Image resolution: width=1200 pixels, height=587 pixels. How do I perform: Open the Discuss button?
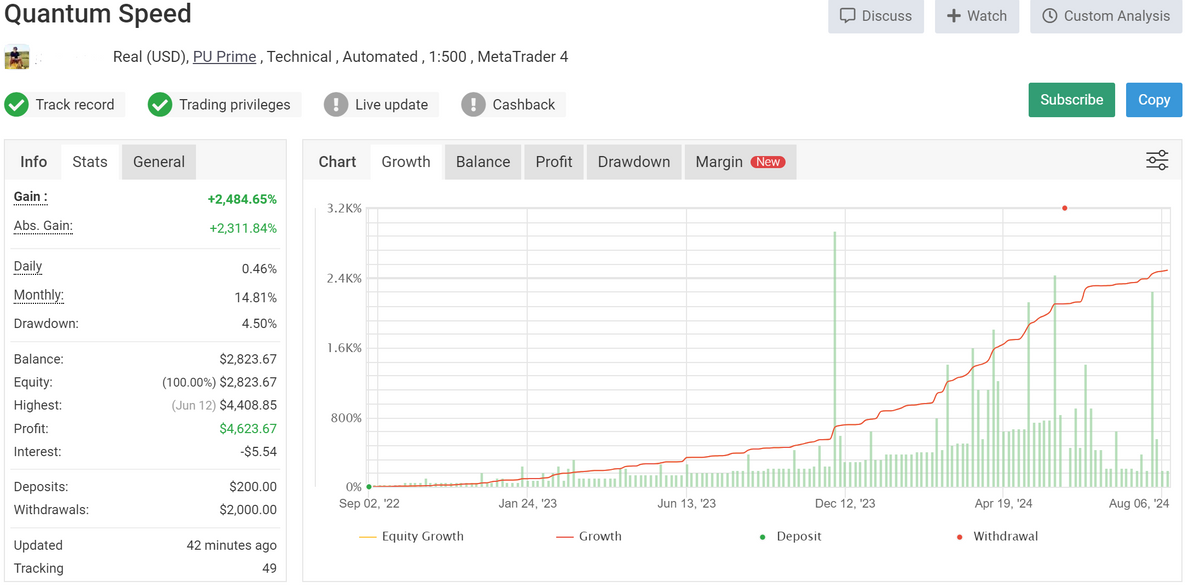[875, 16]
